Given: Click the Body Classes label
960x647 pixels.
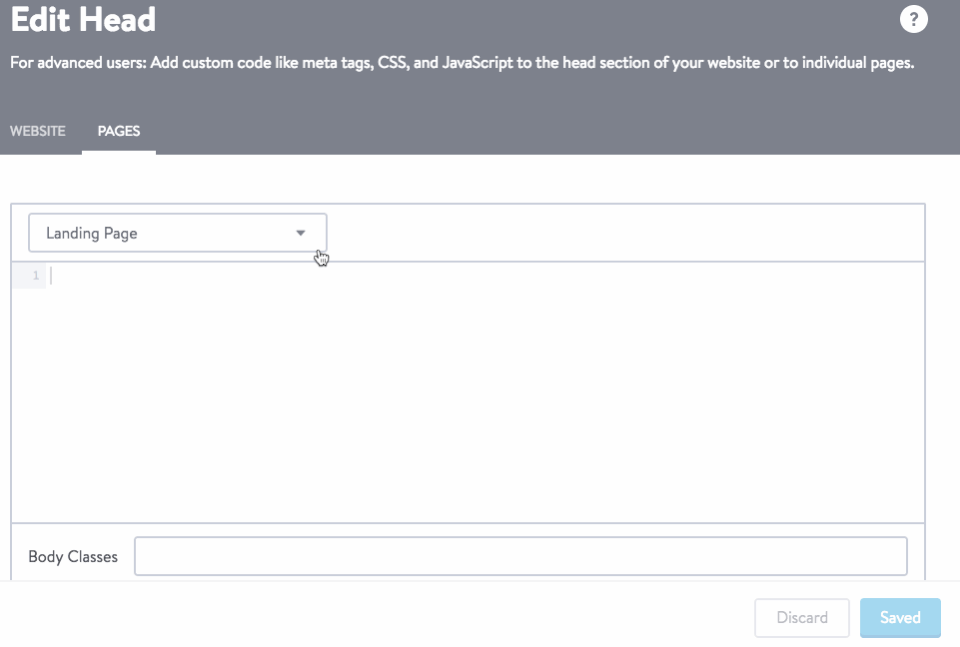Looking at the screenshot, I should click(x=73, y=556).
